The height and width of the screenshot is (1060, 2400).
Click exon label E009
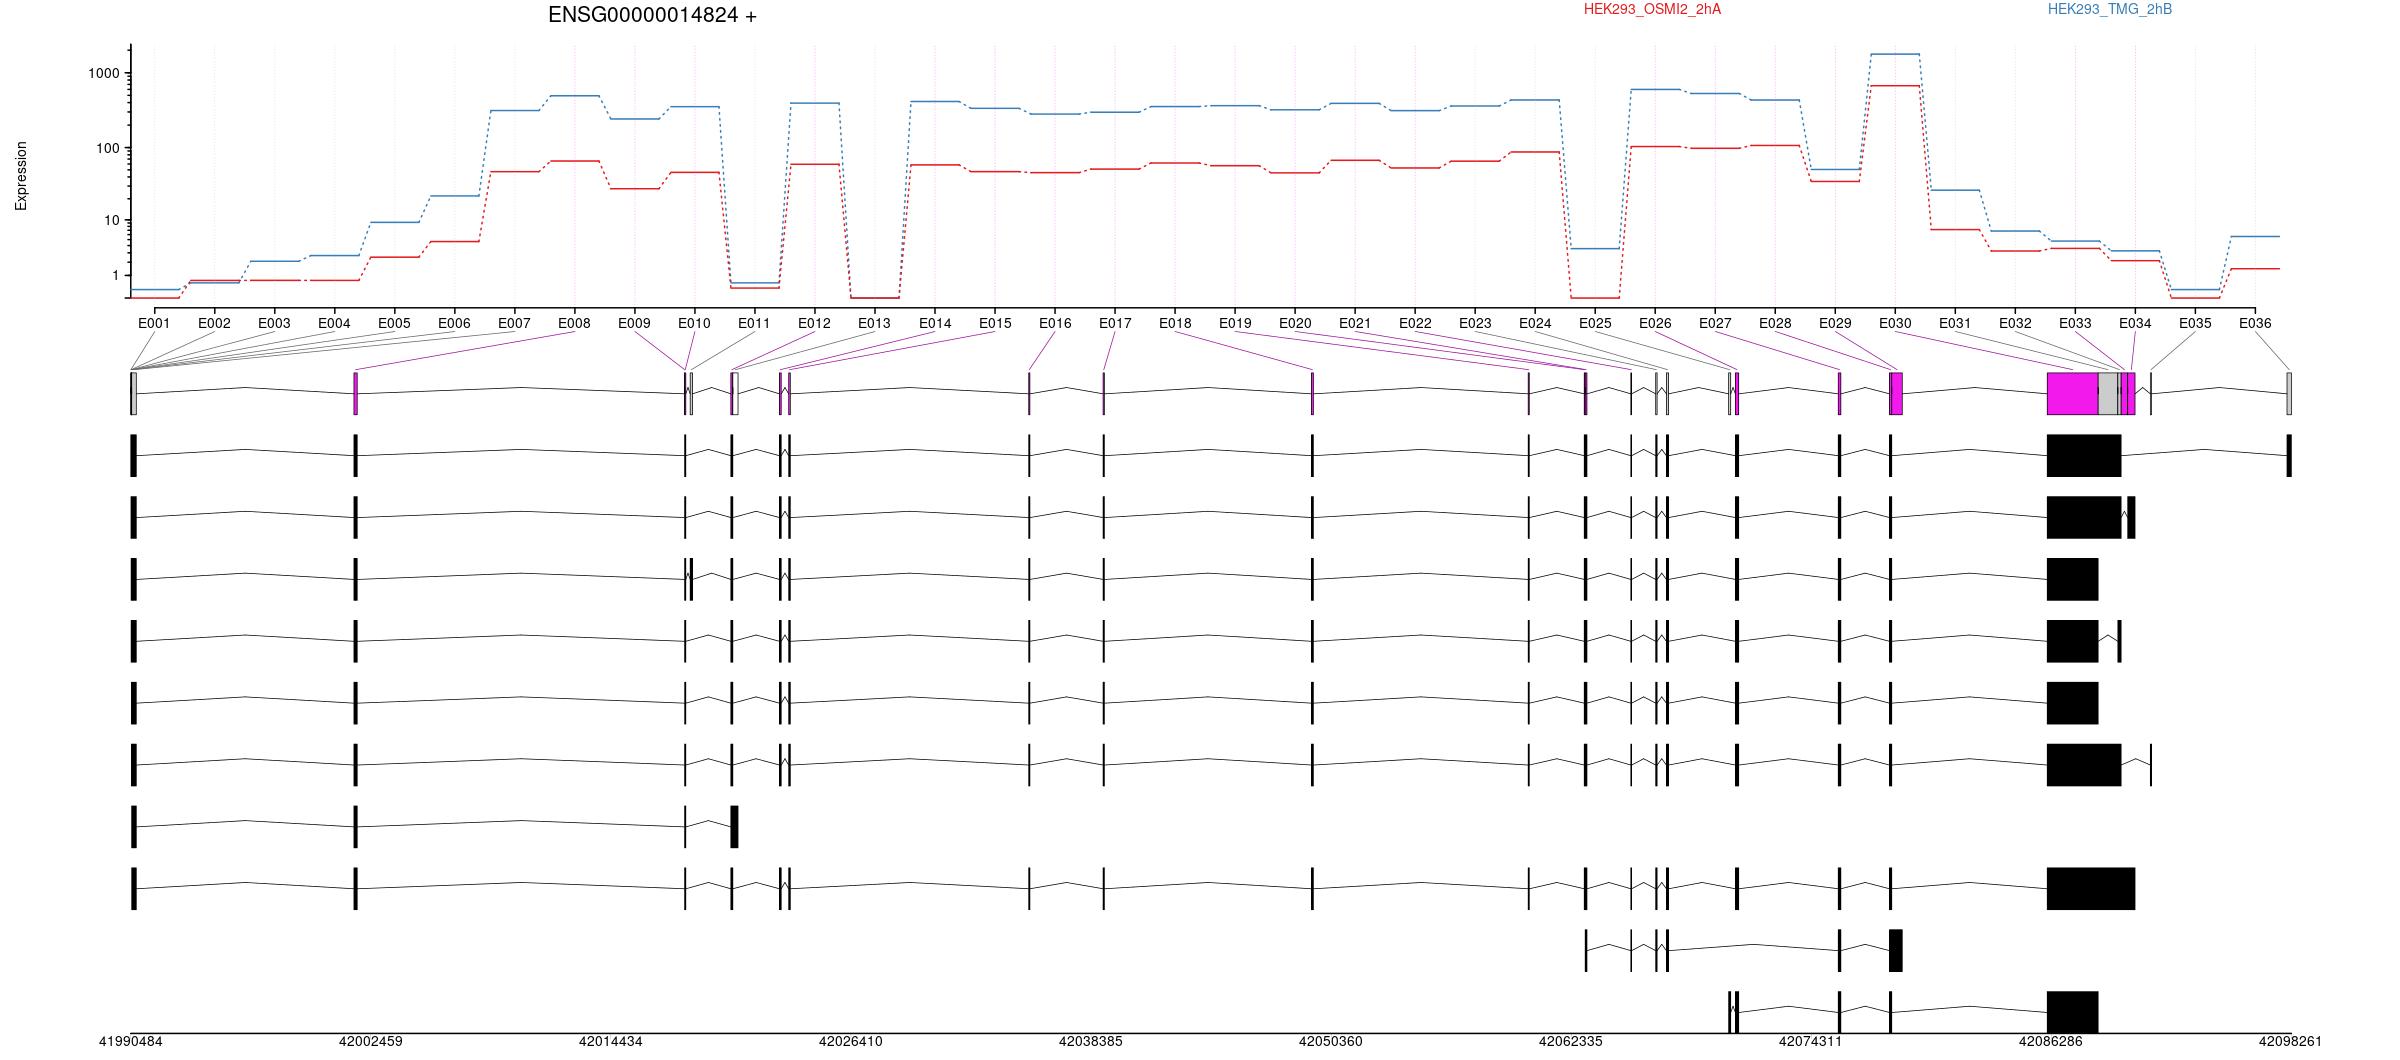tap(634, 323)
